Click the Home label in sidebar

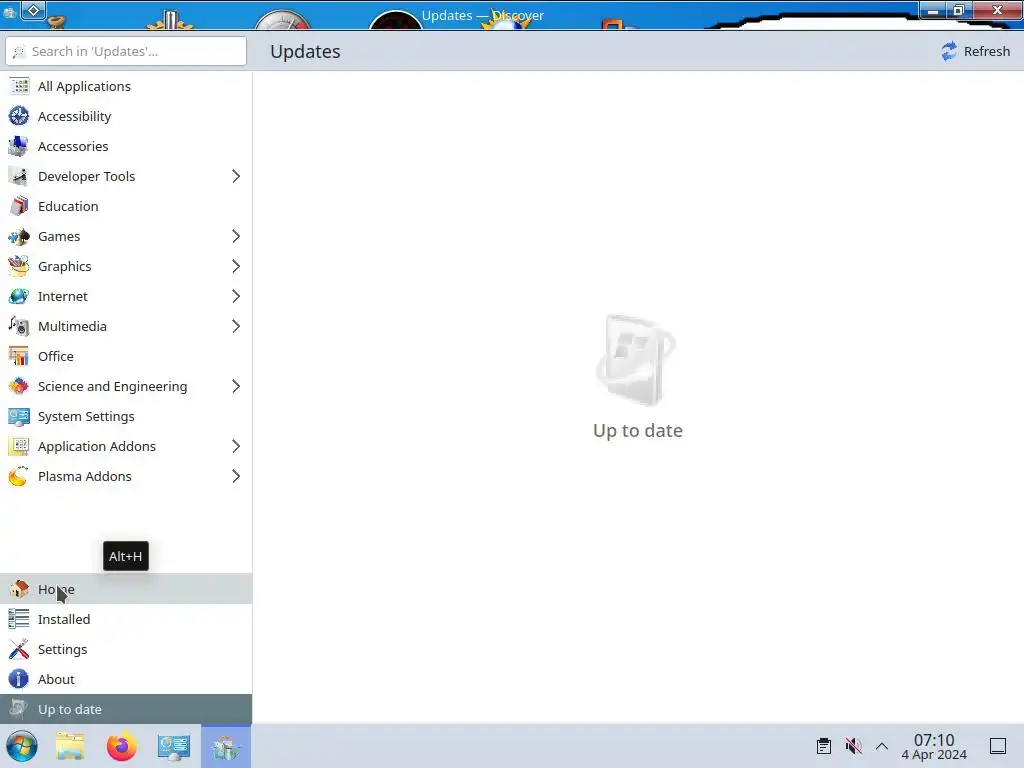click(x=56, y=589)
